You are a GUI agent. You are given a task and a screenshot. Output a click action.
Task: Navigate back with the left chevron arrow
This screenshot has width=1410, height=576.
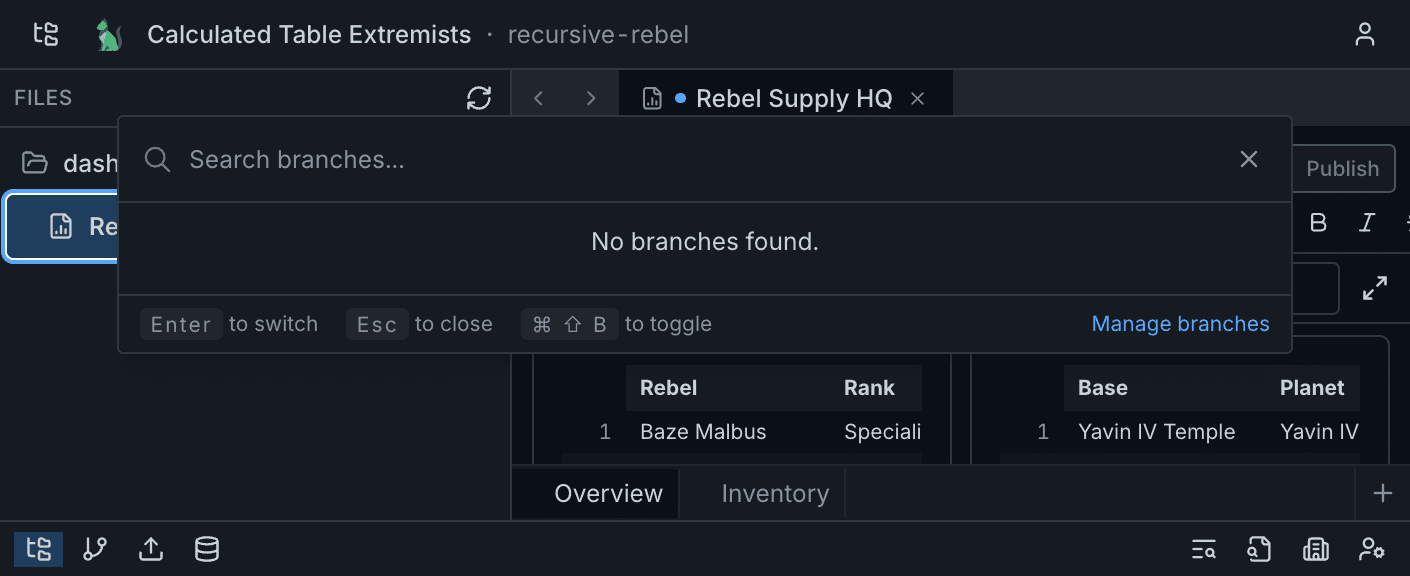click(x=538, y=97)
